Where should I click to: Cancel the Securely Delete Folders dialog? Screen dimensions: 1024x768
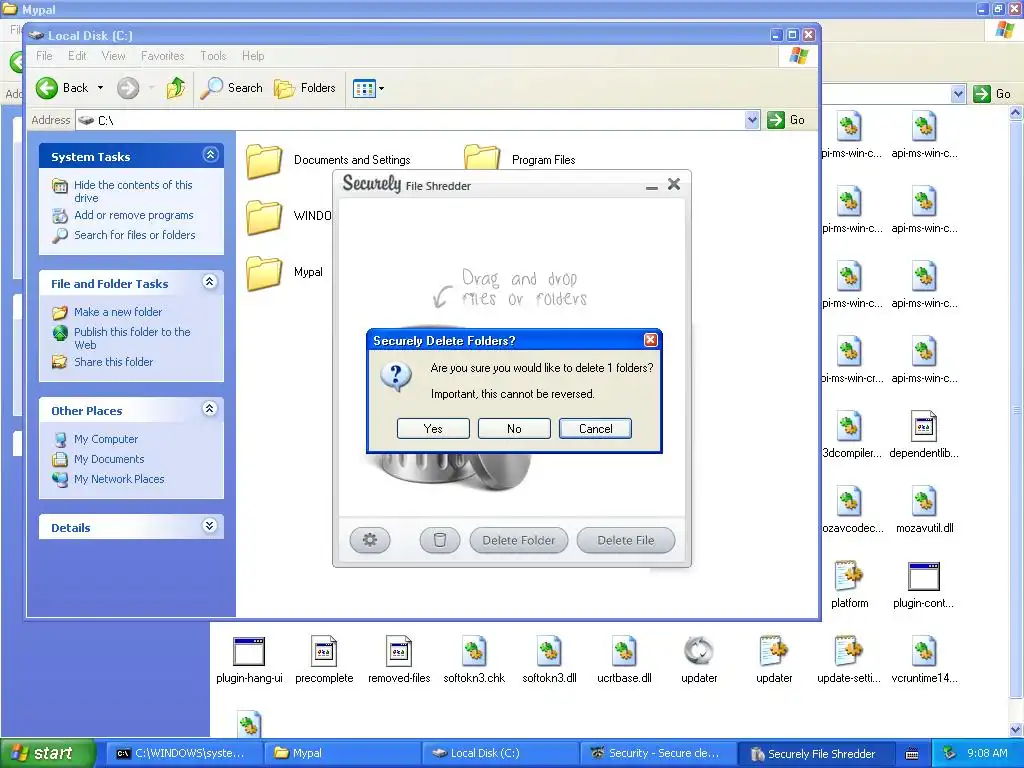[595, 428]
